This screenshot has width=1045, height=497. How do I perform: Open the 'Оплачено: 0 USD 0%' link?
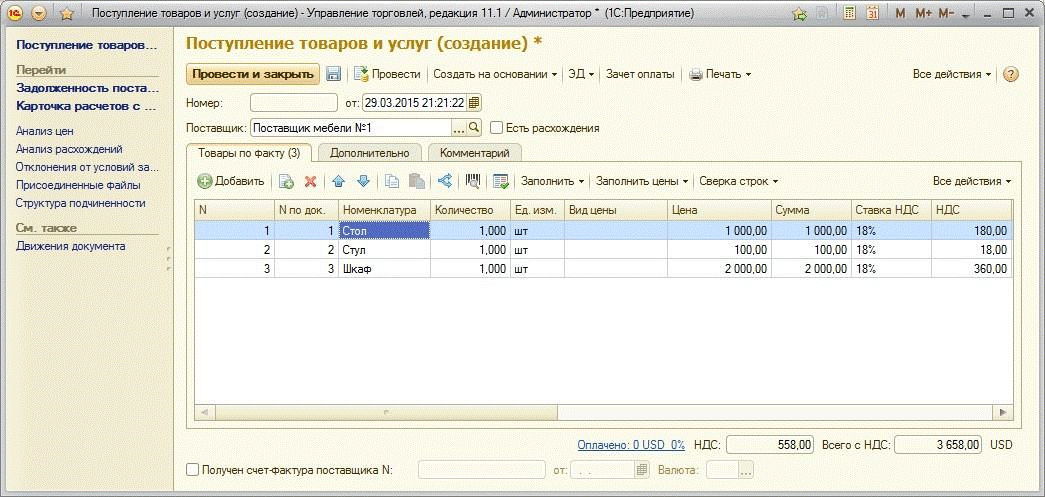point(630,444)
